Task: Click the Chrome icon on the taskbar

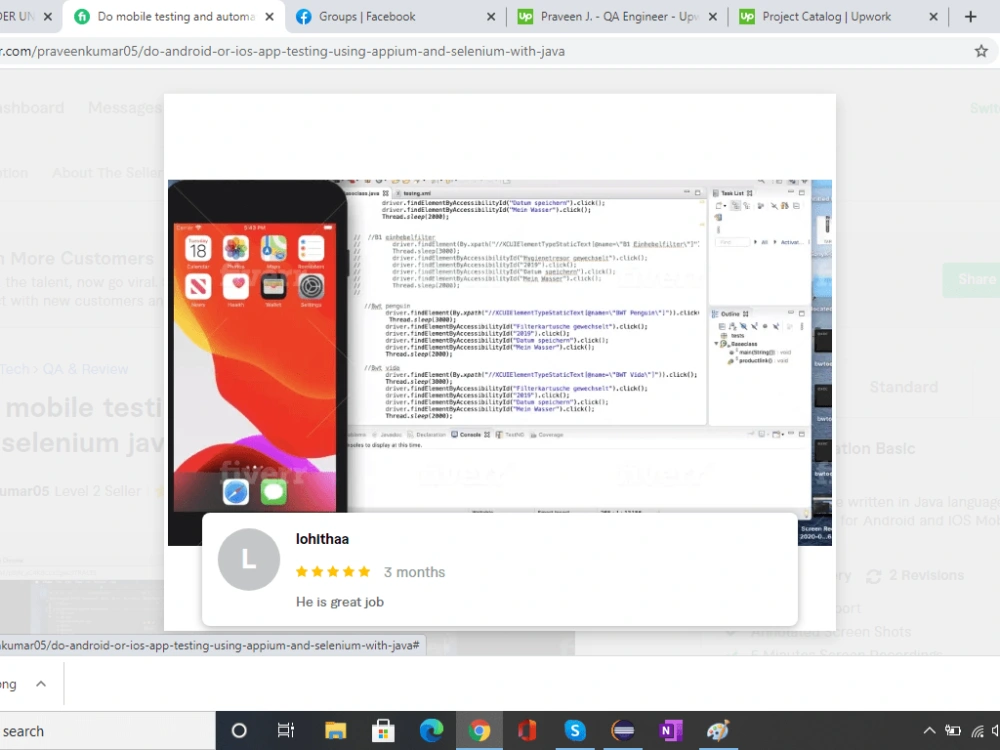Action: point(479,731)
